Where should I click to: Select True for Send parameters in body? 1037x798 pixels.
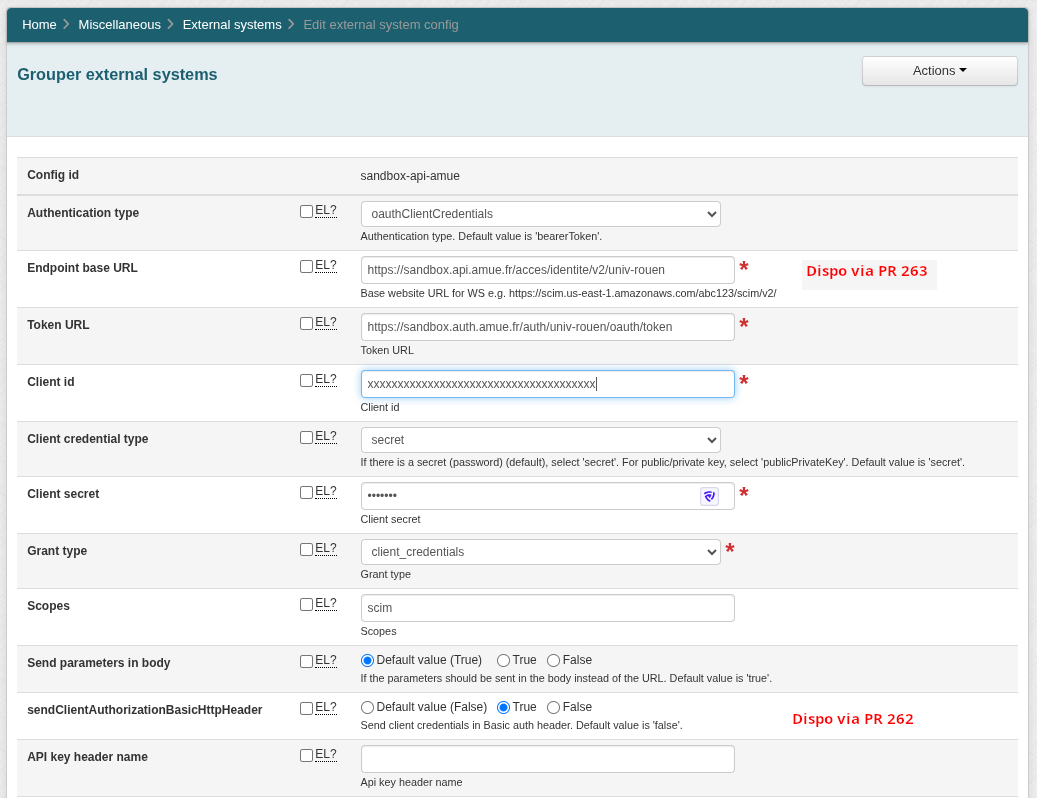coord(503,660)
